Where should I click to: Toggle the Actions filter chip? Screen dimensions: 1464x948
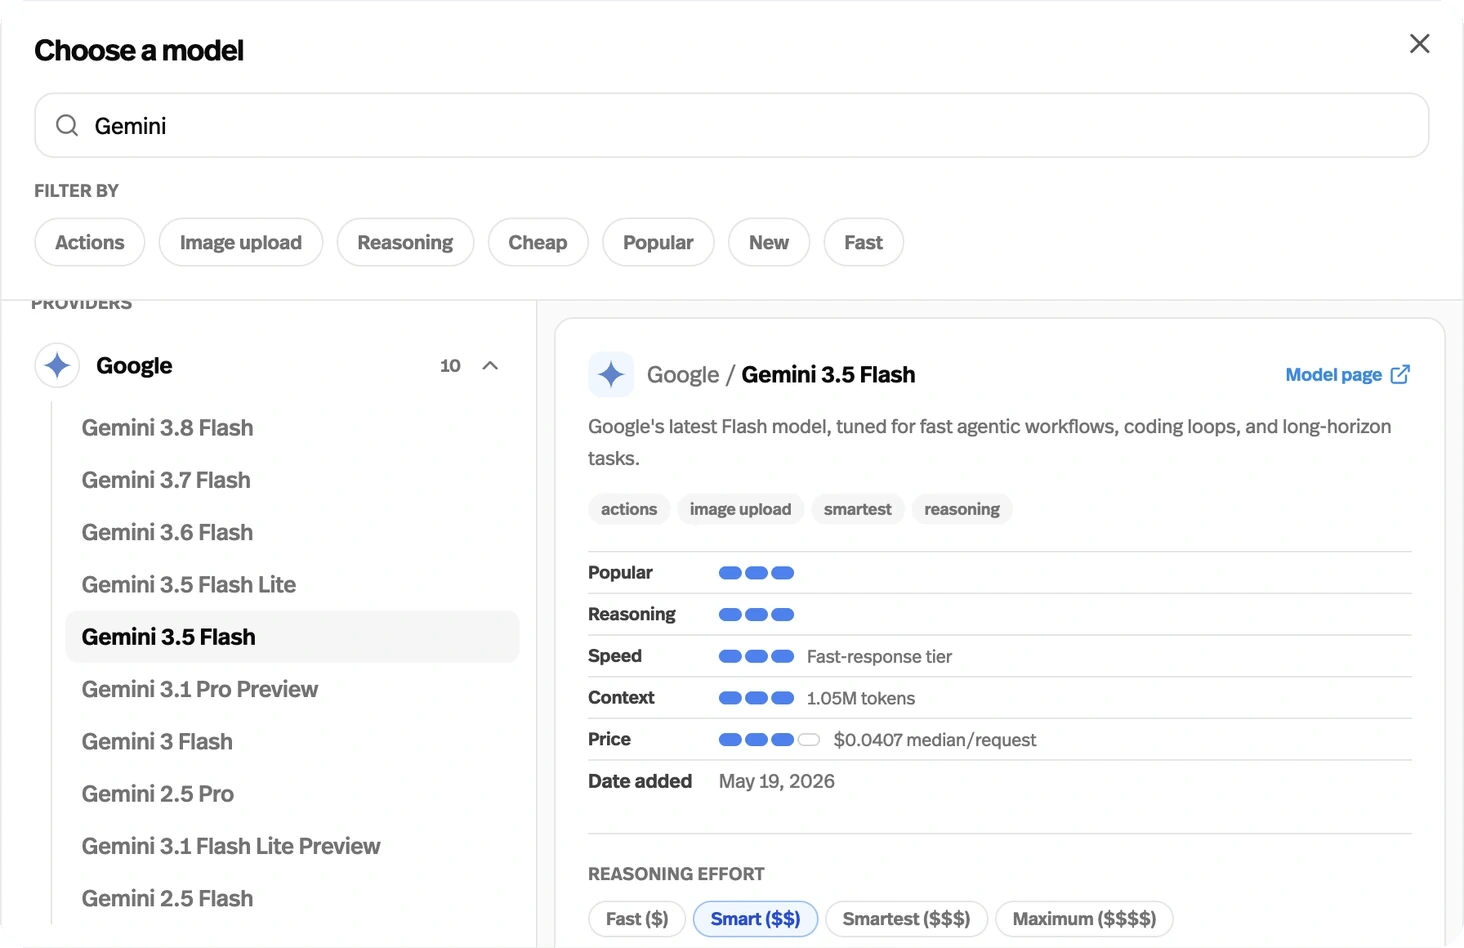(x=90, y=242)
